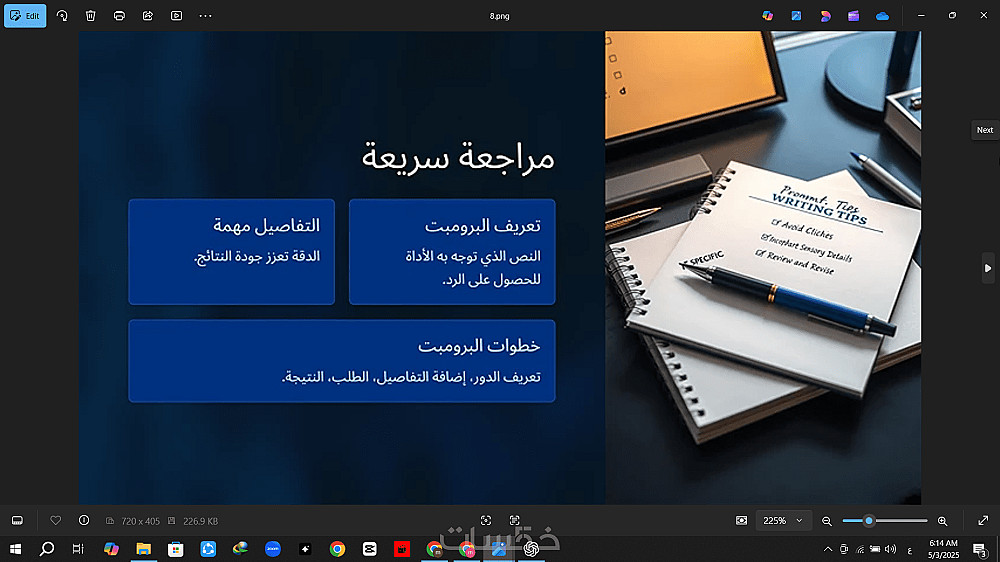The height and width of the screenshot is (562, 1000).
Task: Click the visual search scan icon
Action: pyautogui.click(x=486, y=521)
